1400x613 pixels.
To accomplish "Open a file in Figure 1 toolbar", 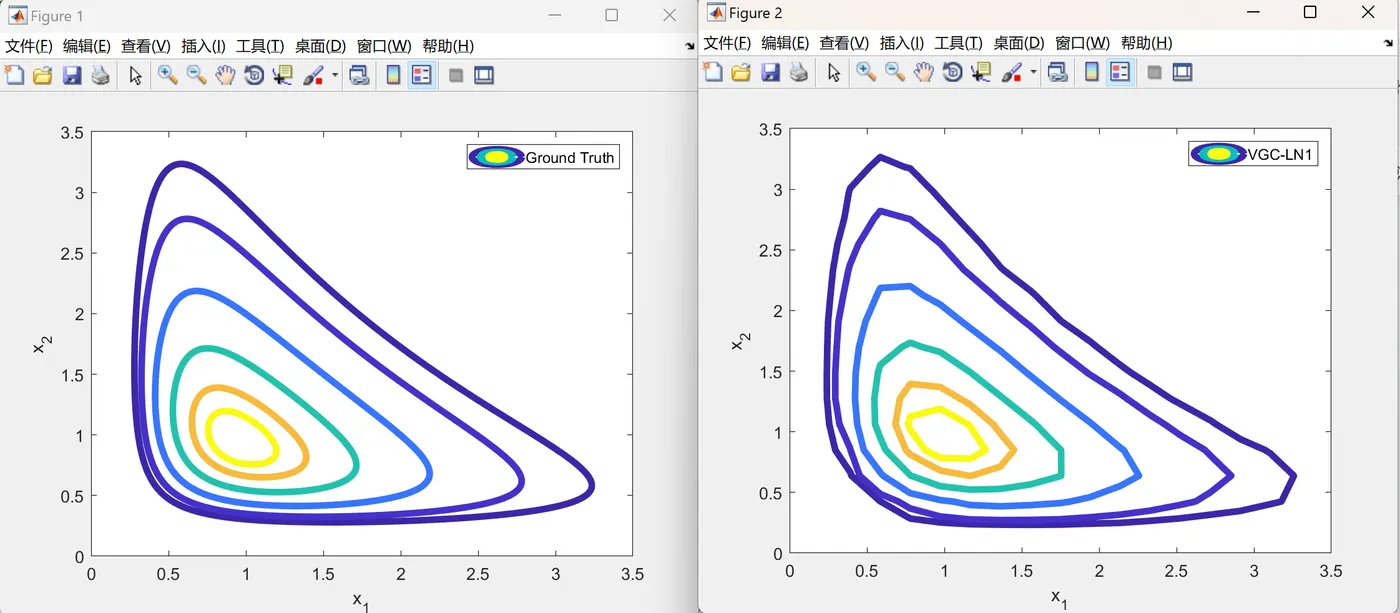I will pyautogui.click(x=42, y=75).
